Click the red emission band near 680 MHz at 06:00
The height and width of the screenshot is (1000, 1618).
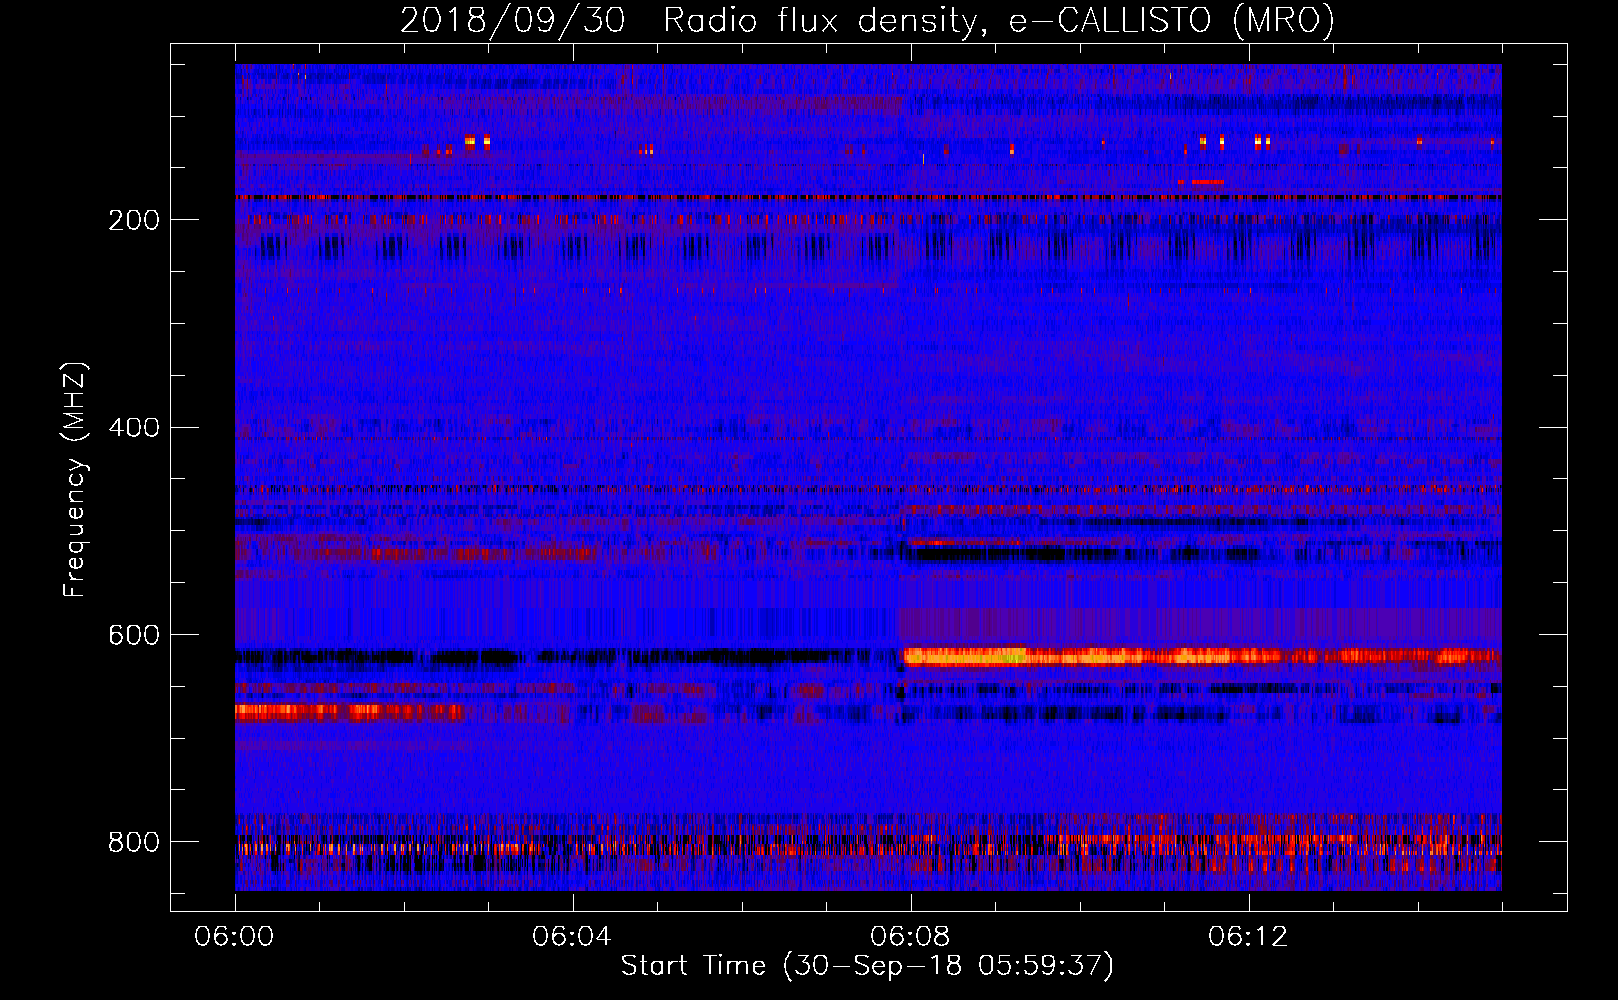349,712
